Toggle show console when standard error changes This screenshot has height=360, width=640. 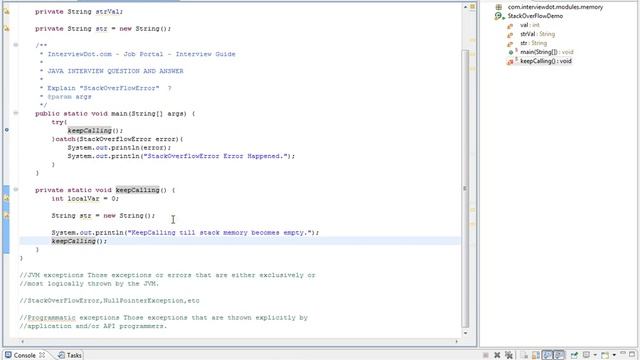click(559, 355)
